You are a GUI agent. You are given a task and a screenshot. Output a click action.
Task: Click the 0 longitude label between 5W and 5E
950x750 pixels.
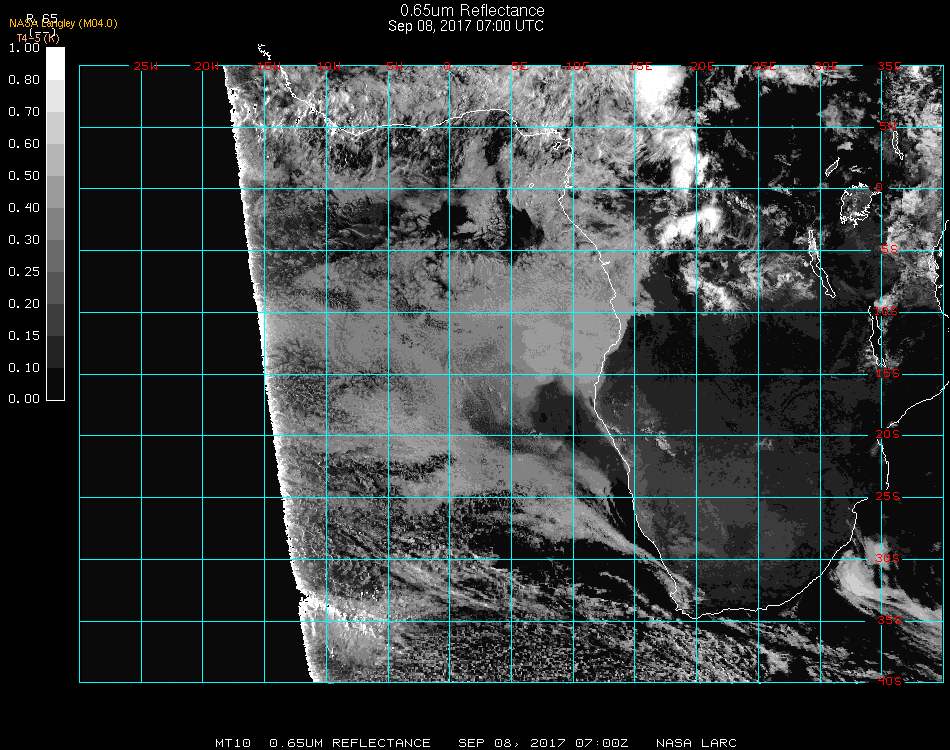click(x=447, y=67)
